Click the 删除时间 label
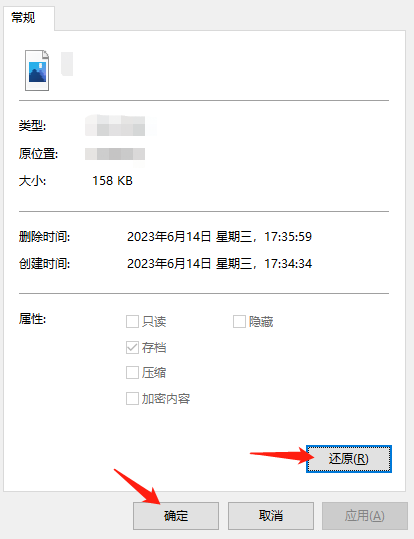414x539 pixels. pyautogui.click(x=44, y=237)
